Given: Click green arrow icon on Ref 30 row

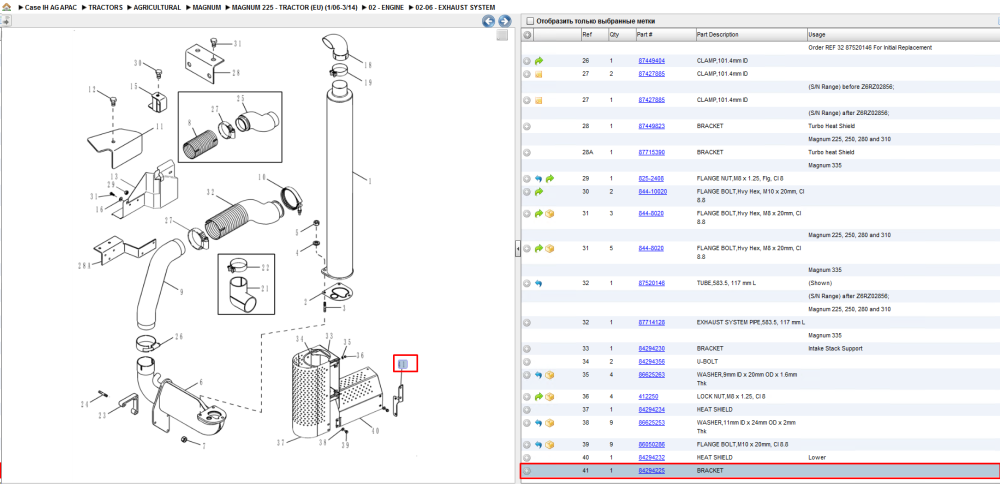Looking at the screenshot, I should coord(539,191).
